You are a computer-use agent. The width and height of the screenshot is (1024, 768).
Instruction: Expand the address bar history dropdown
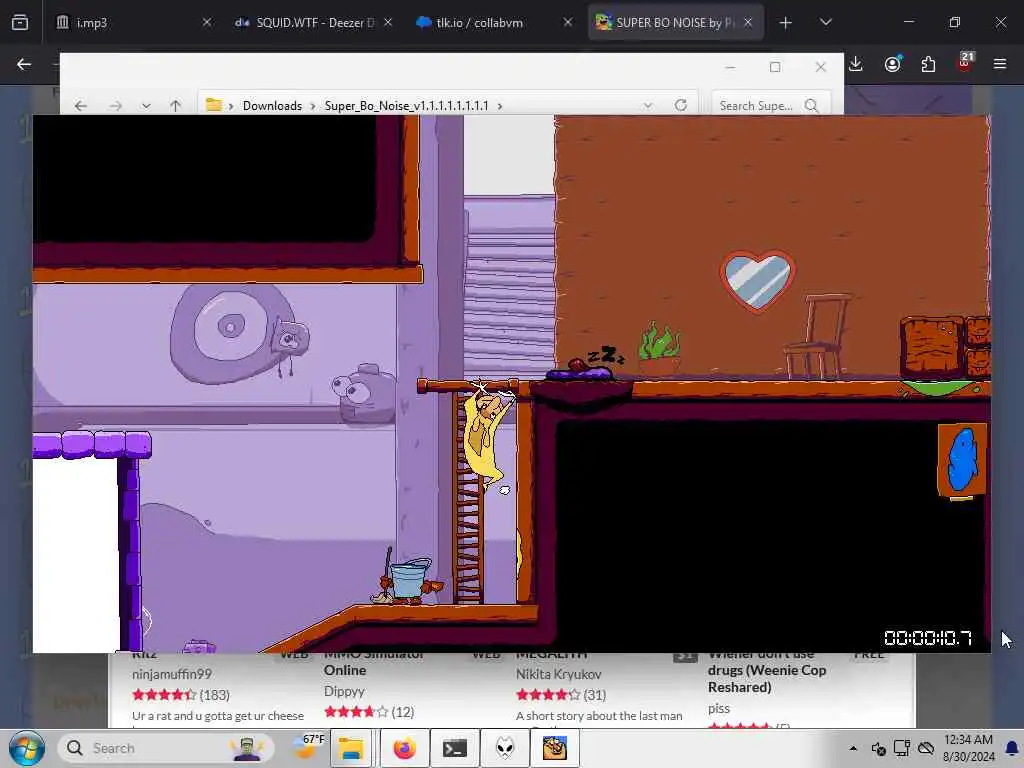click(x=647, y=106)
